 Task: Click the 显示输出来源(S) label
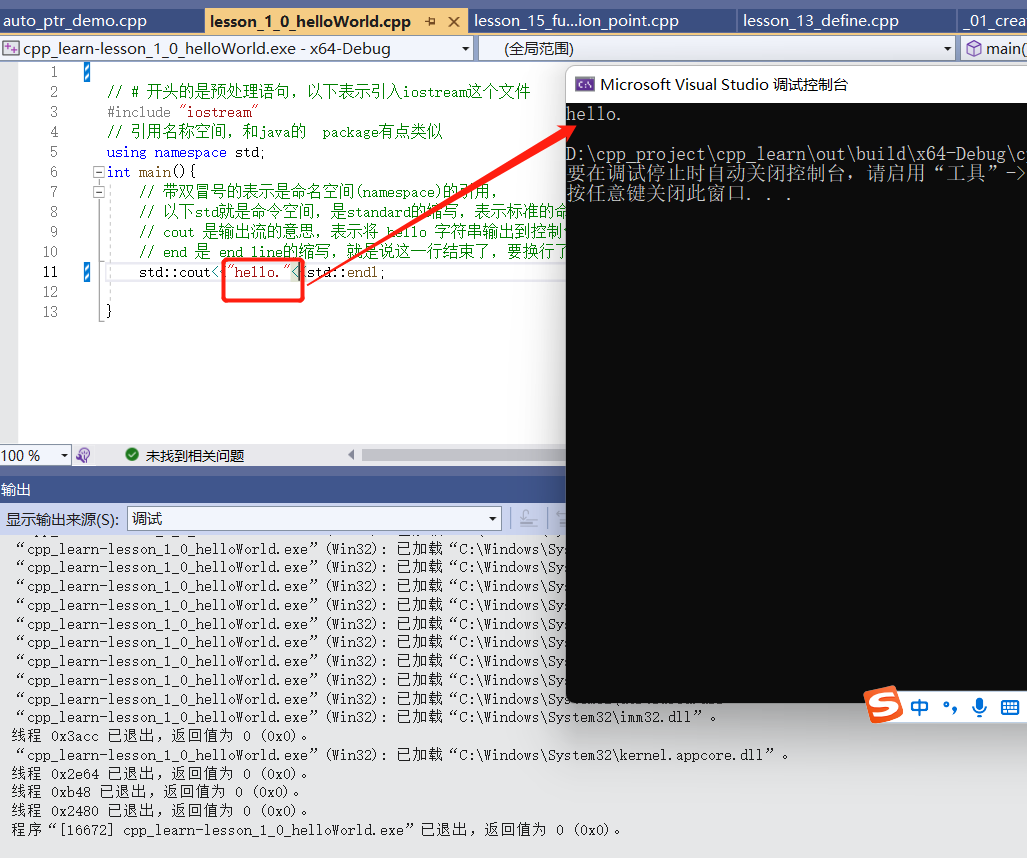click(62, 519)
